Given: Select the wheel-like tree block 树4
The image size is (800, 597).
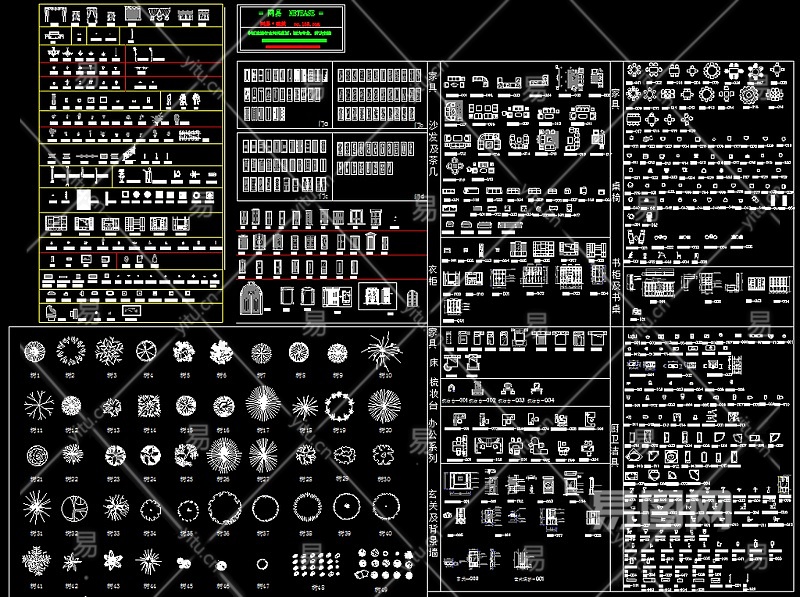Looking at the screenshot, I should [146, 351].
